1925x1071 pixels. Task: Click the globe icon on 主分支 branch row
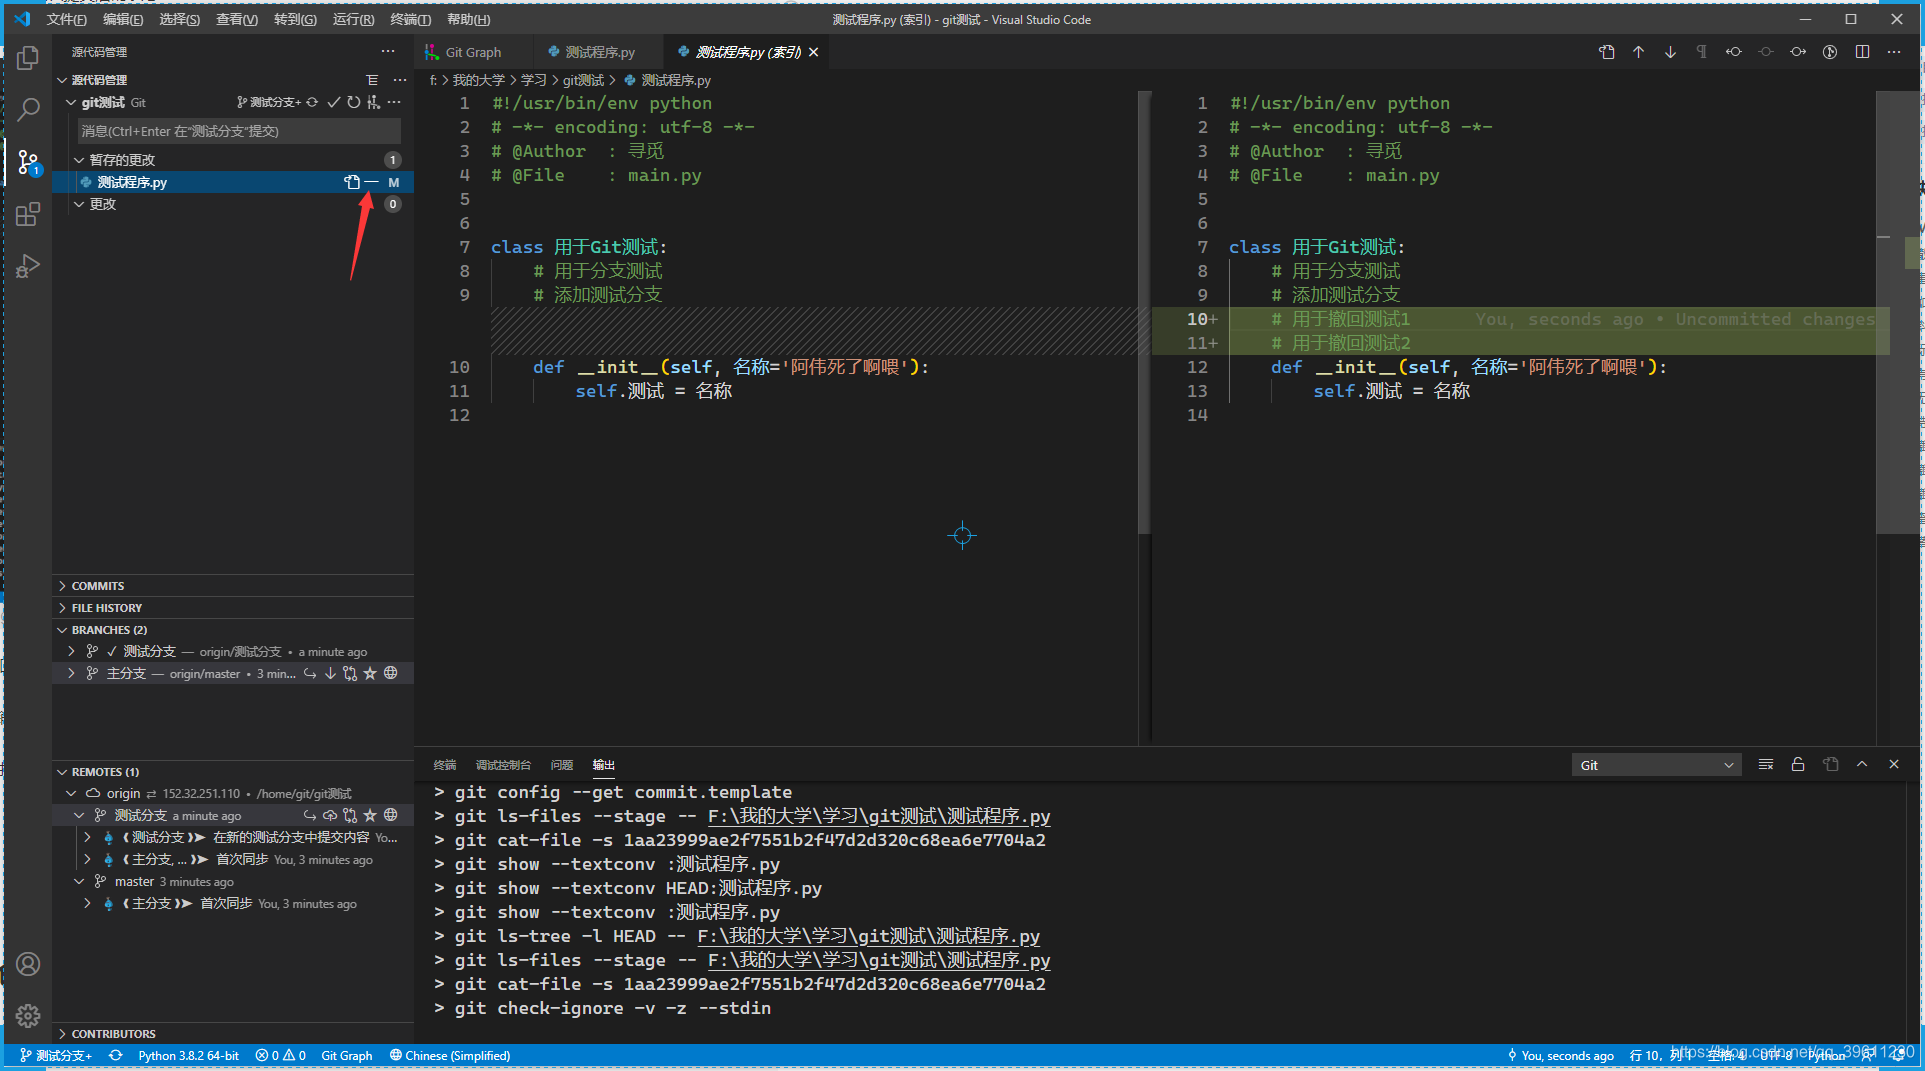[391, 673]
